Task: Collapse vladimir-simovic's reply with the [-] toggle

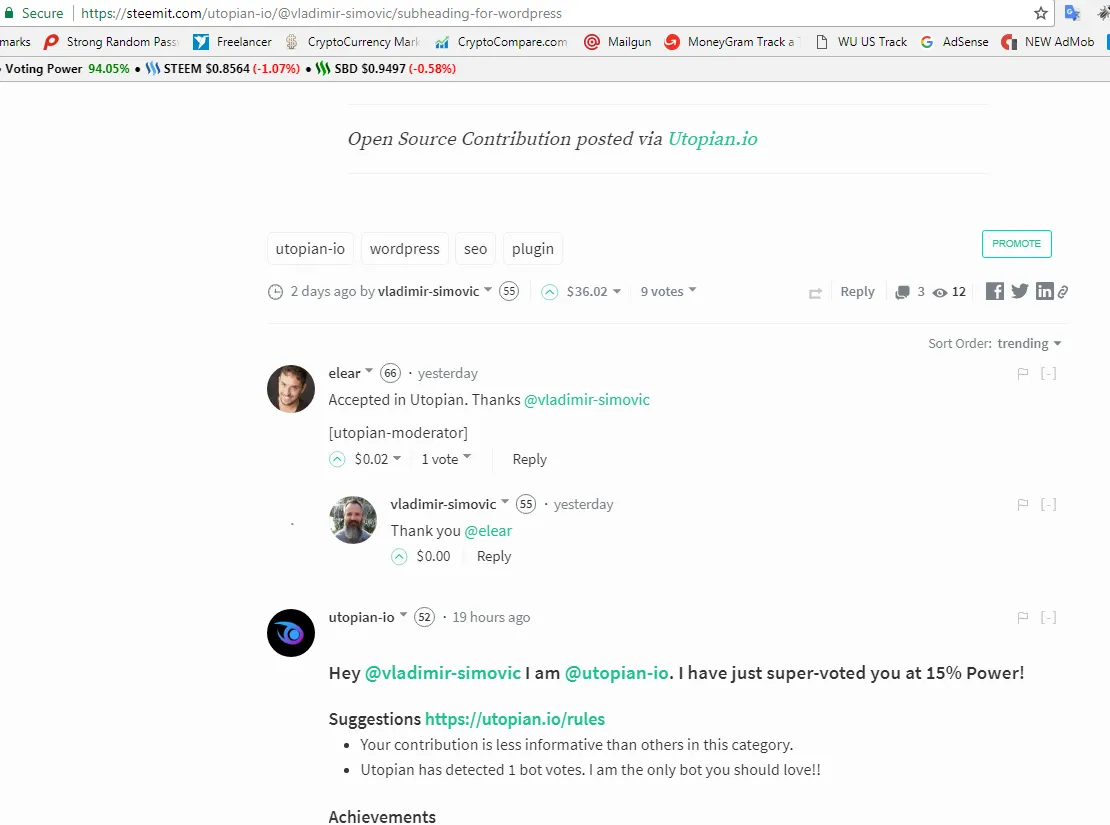Action: pos(1048,504)
